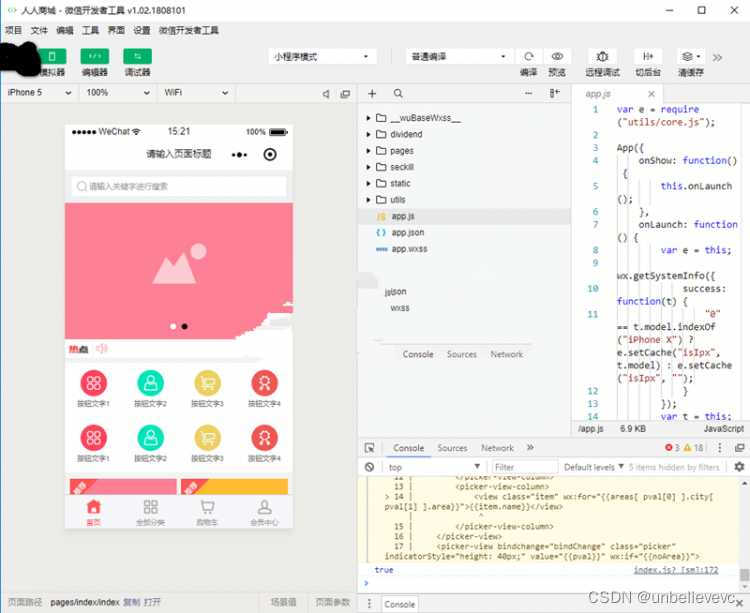Image resolution: width=750 pixels, height=613 pixels.
Task: Click the clear console icon
Action: pos(369,467)
